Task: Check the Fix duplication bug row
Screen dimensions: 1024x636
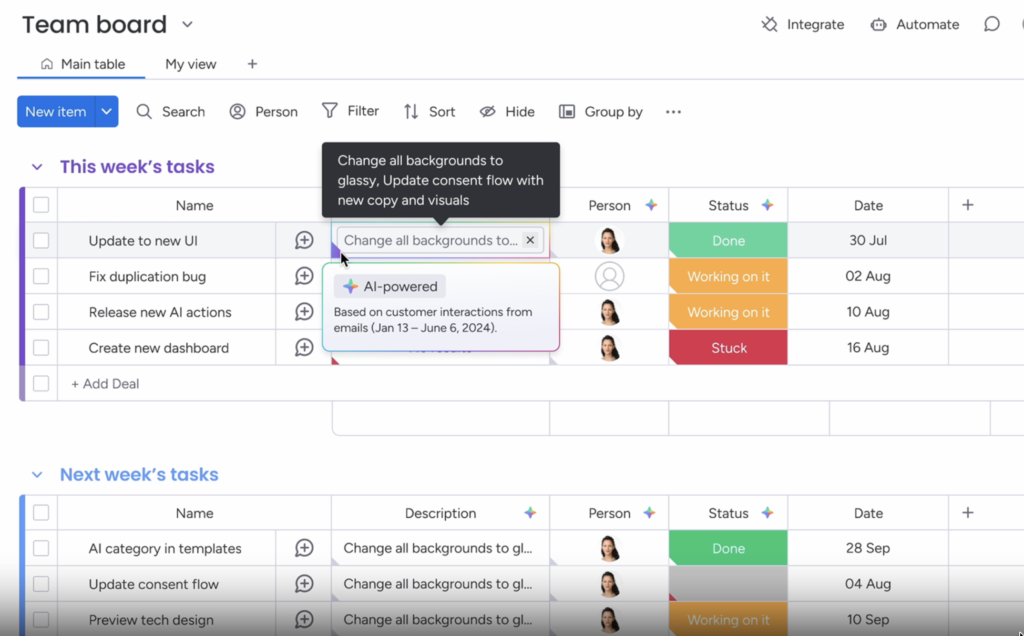Action: [41, 276]
